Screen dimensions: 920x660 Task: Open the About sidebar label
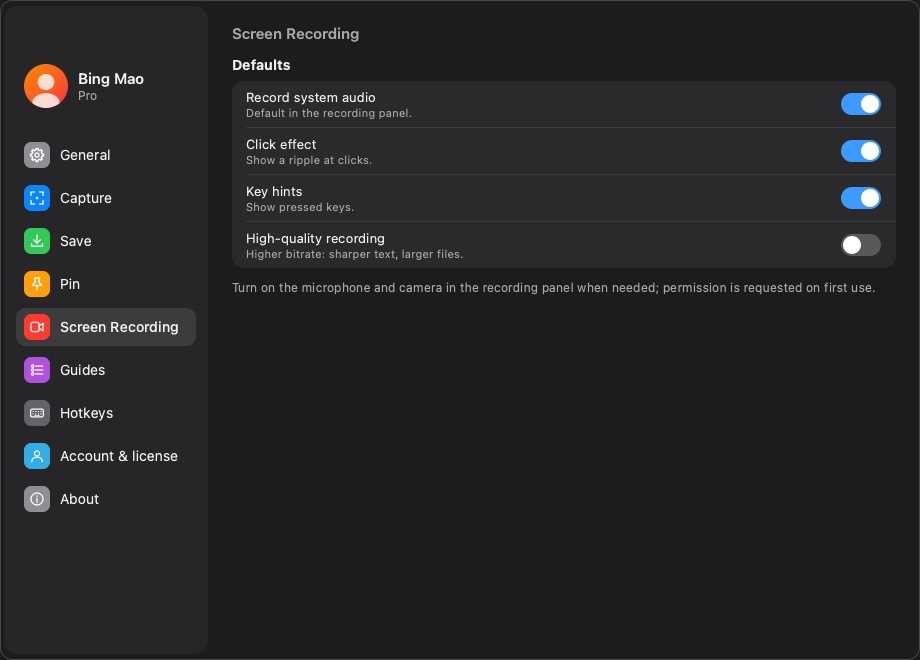pyautogui.click(x=79, y=499)
